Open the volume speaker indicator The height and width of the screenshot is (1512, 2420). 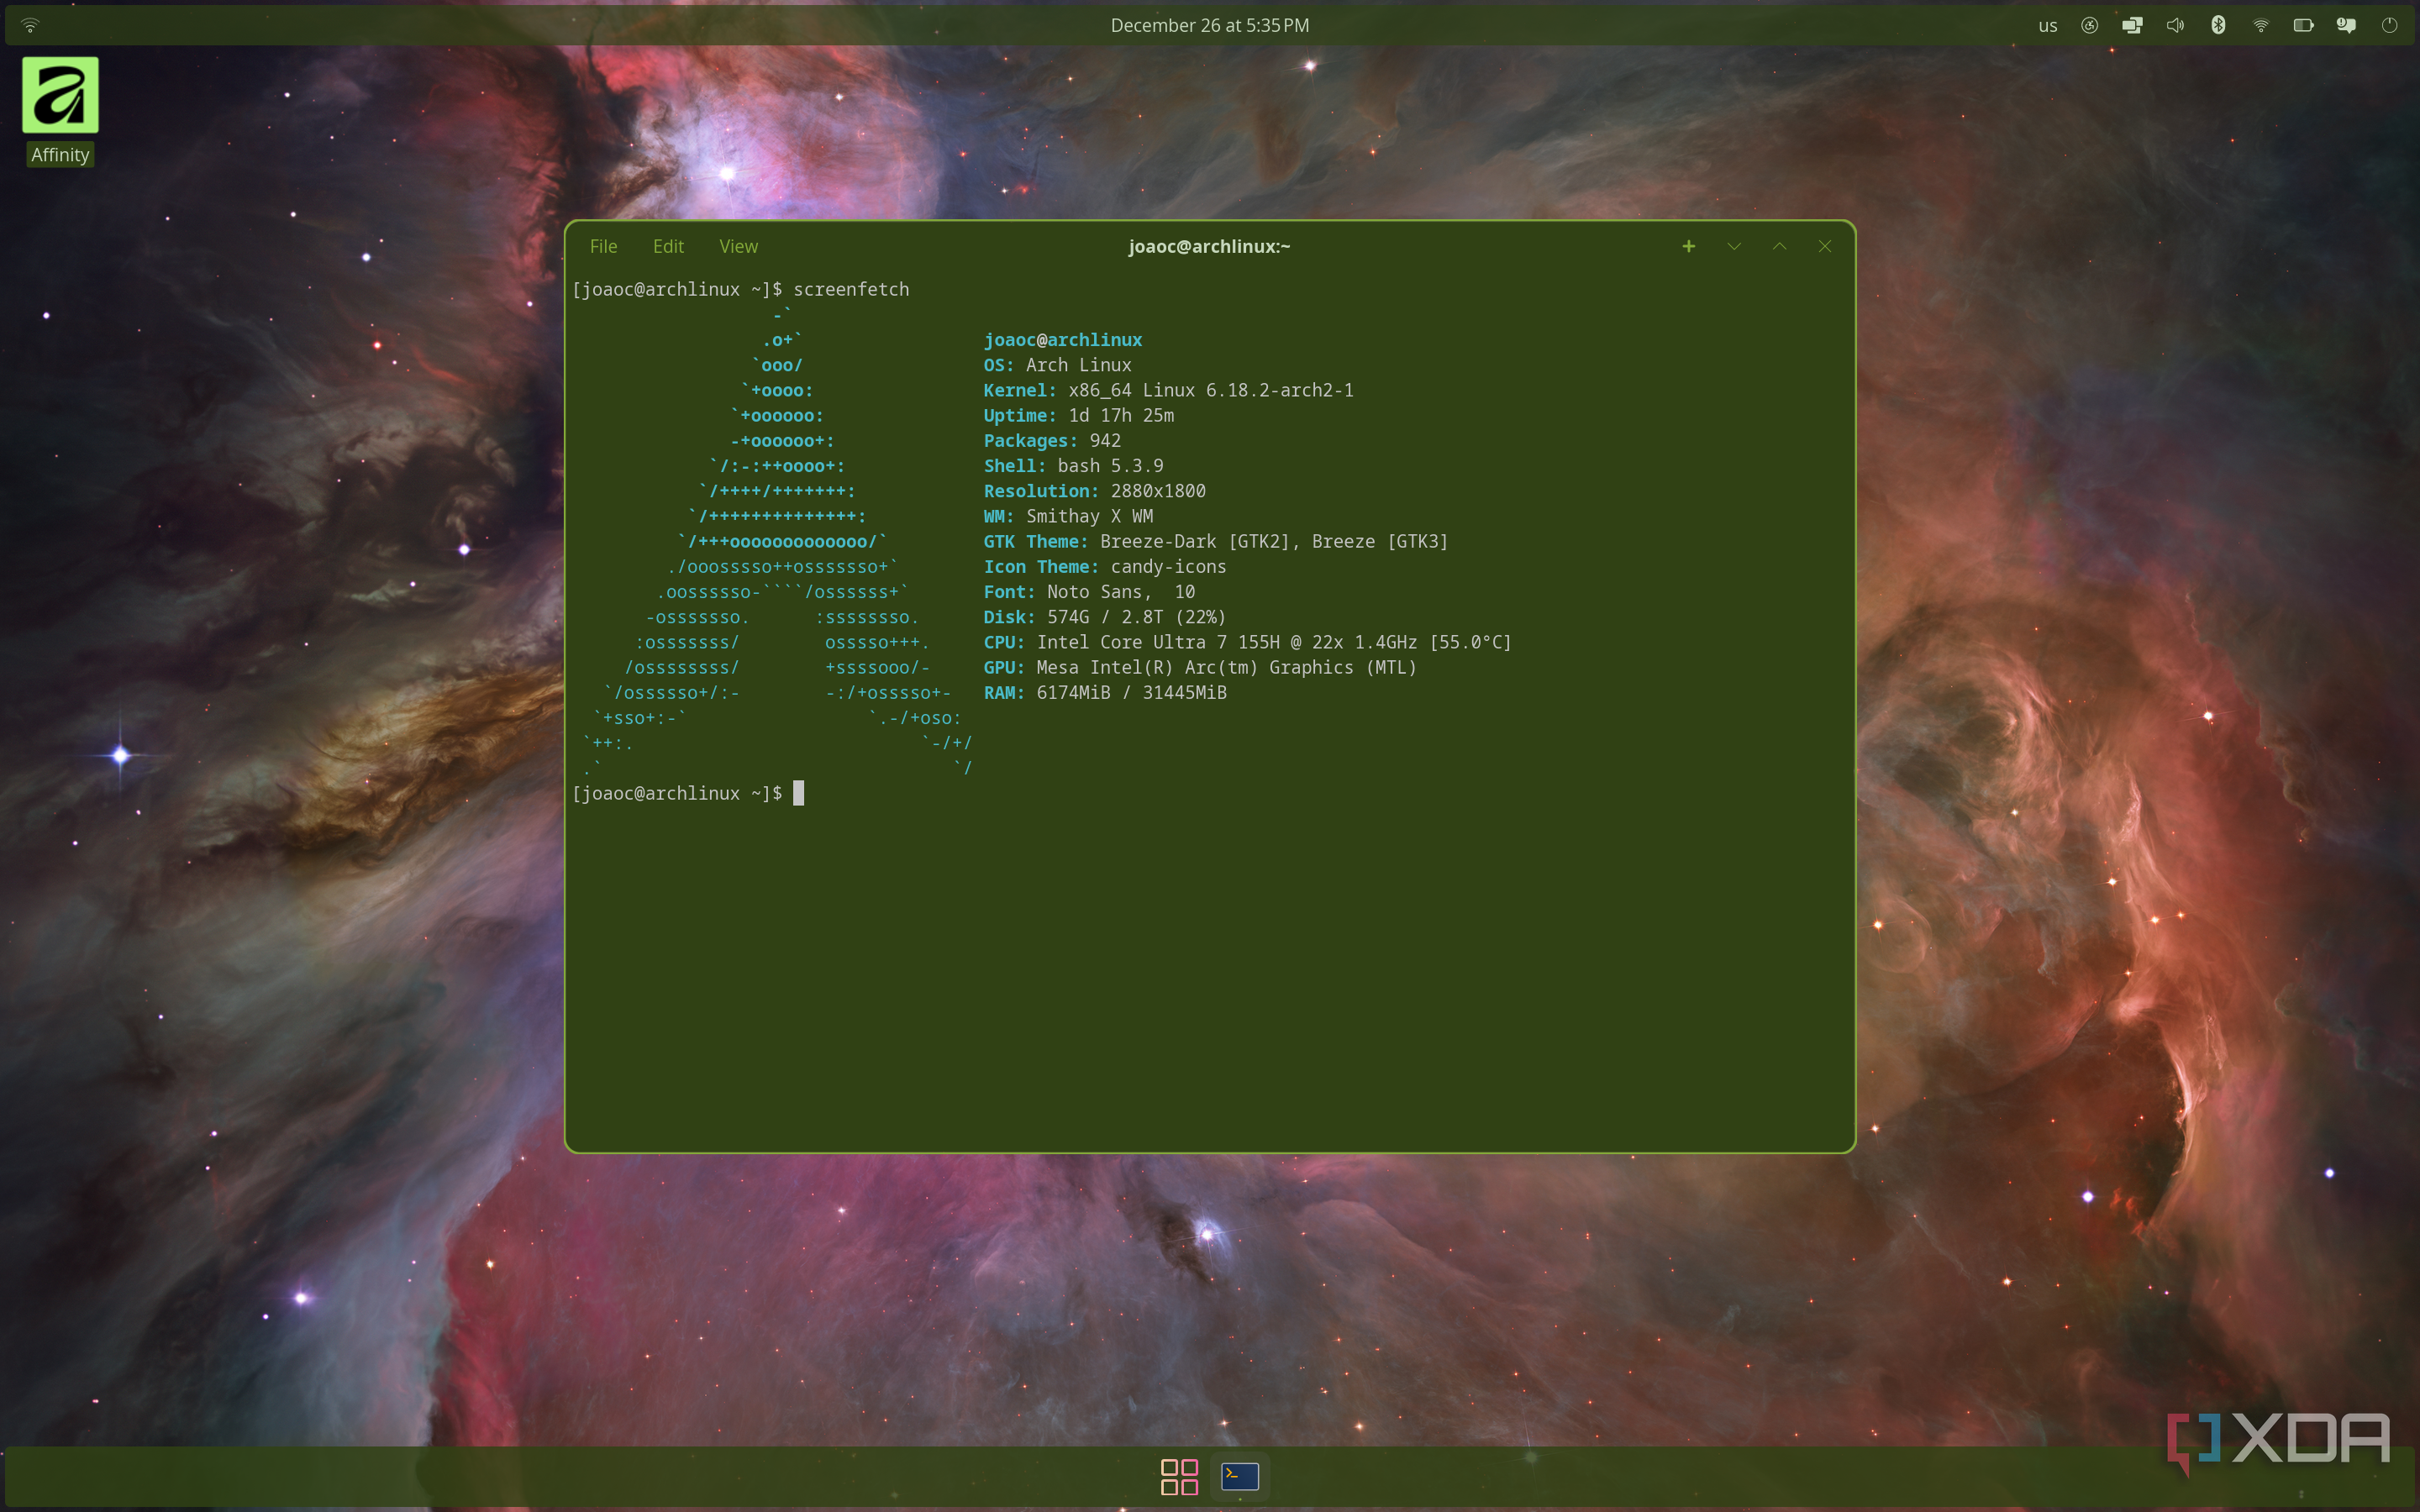pos(2175,25)
